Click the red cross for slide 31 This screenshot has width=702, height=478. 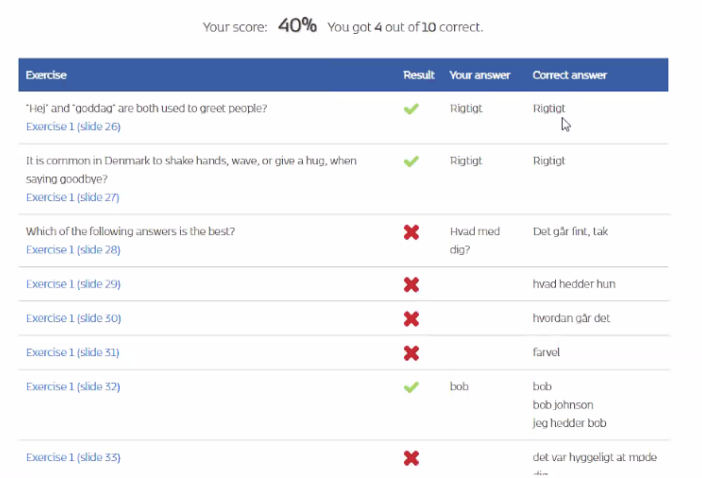pos(411,353)
